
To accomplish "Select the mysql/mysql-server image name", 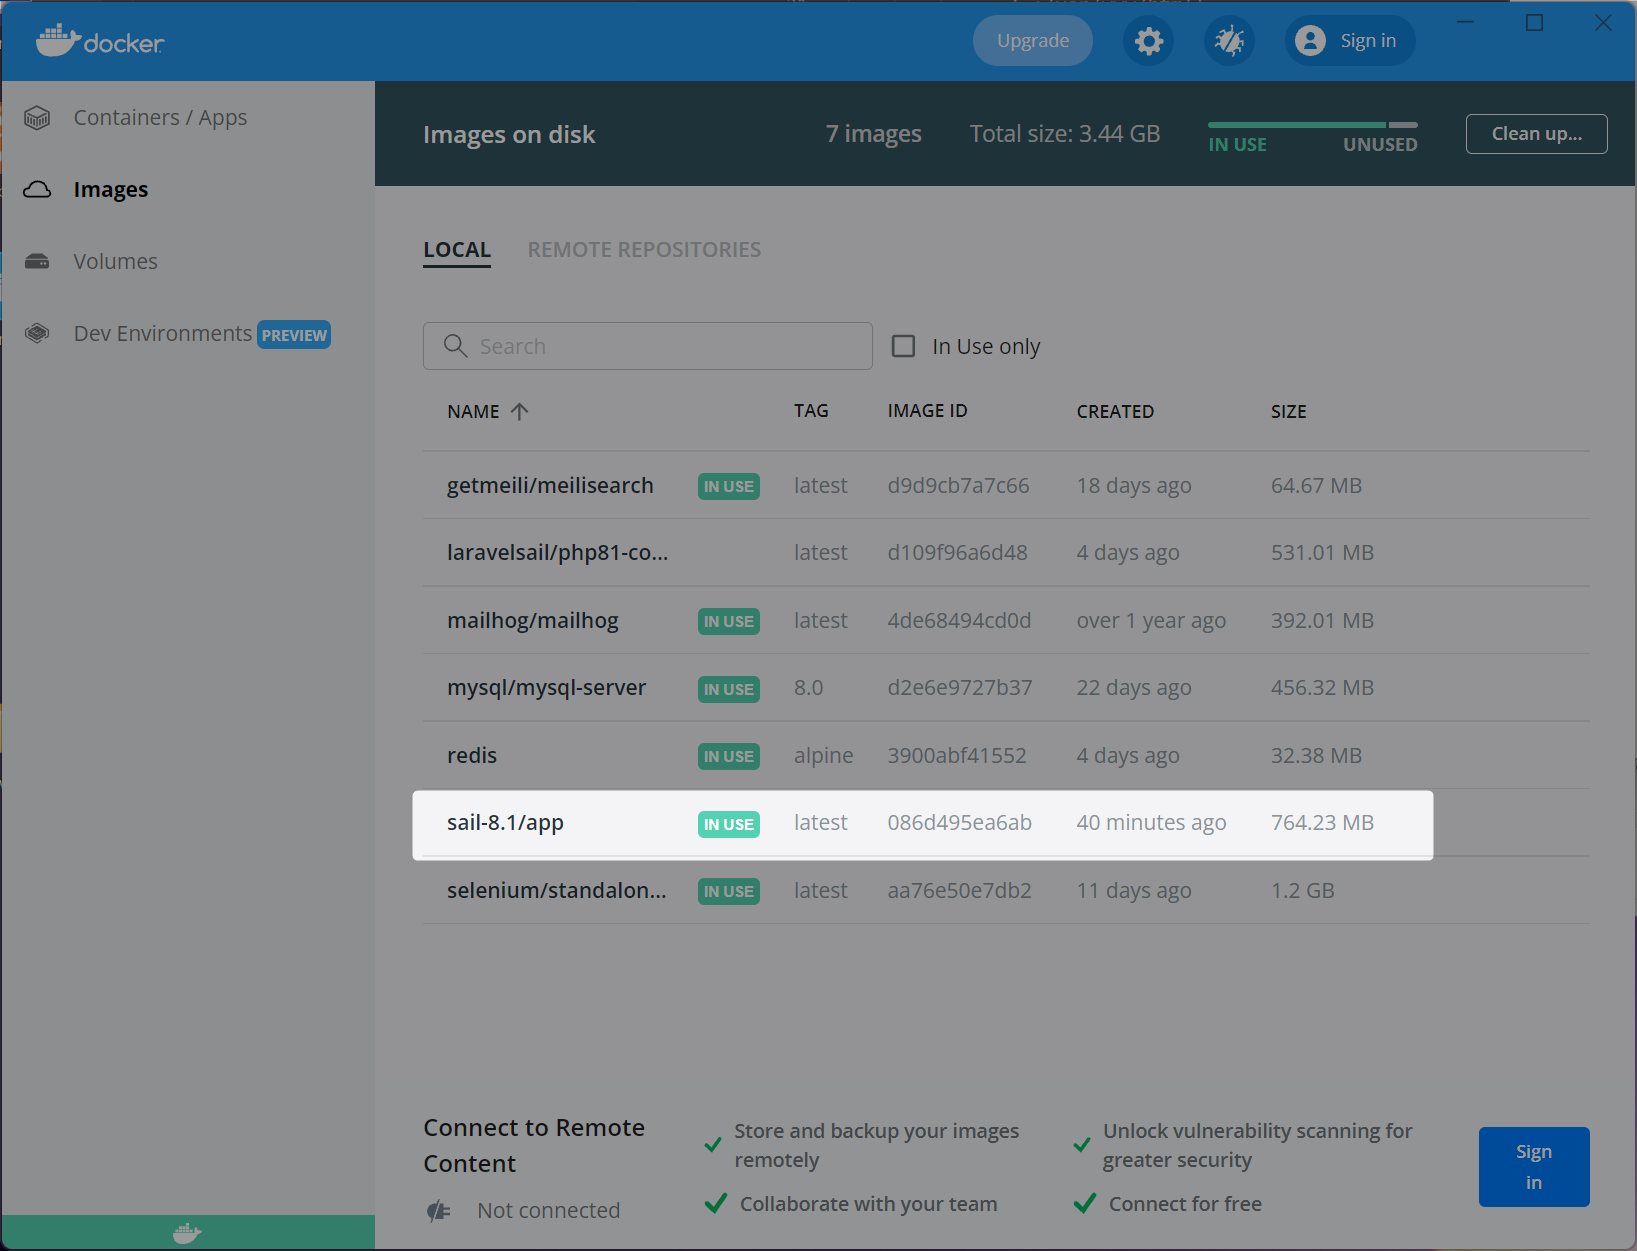I will click(x=547, y=688).
